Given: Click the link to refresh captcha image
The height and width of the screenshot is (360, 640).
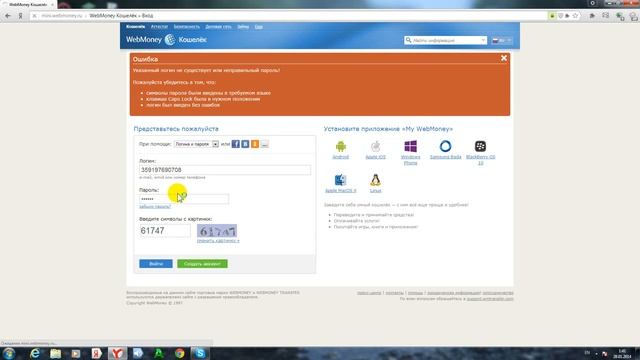Looking at the screenshot, I should tap(218, 241).
